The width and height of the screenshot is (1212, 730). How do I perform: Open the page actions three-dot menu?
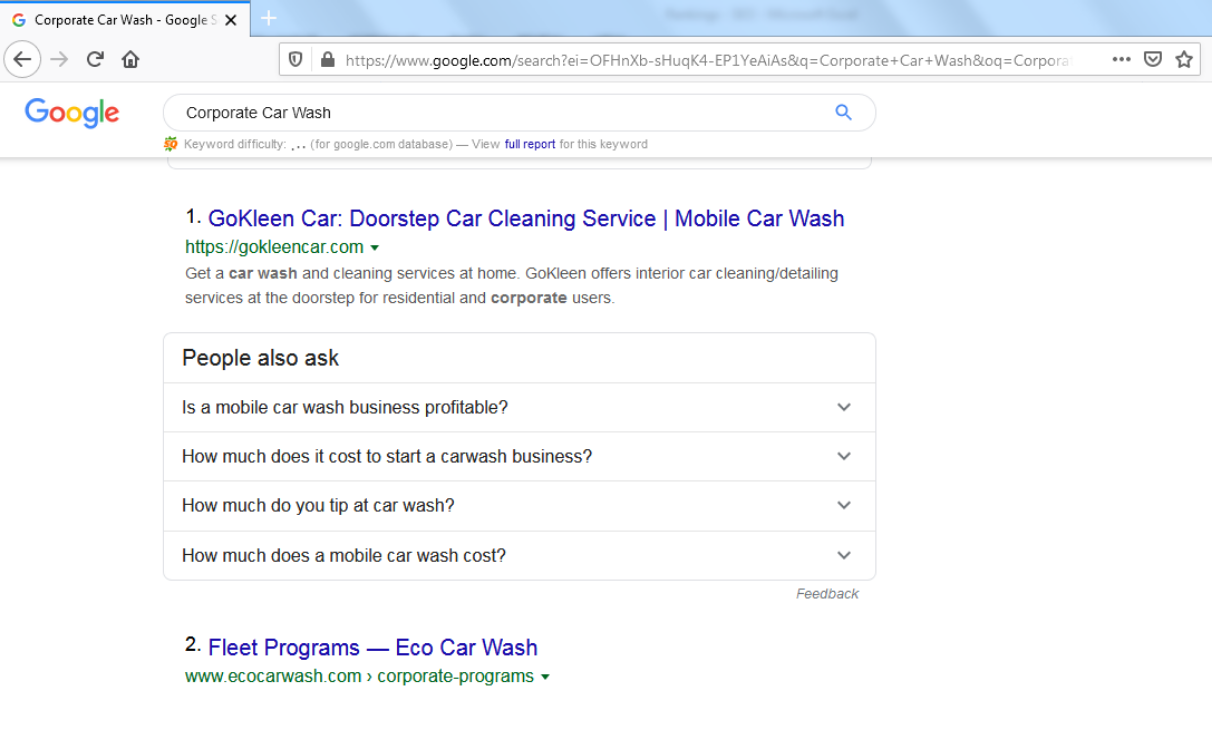(1121, 60)
